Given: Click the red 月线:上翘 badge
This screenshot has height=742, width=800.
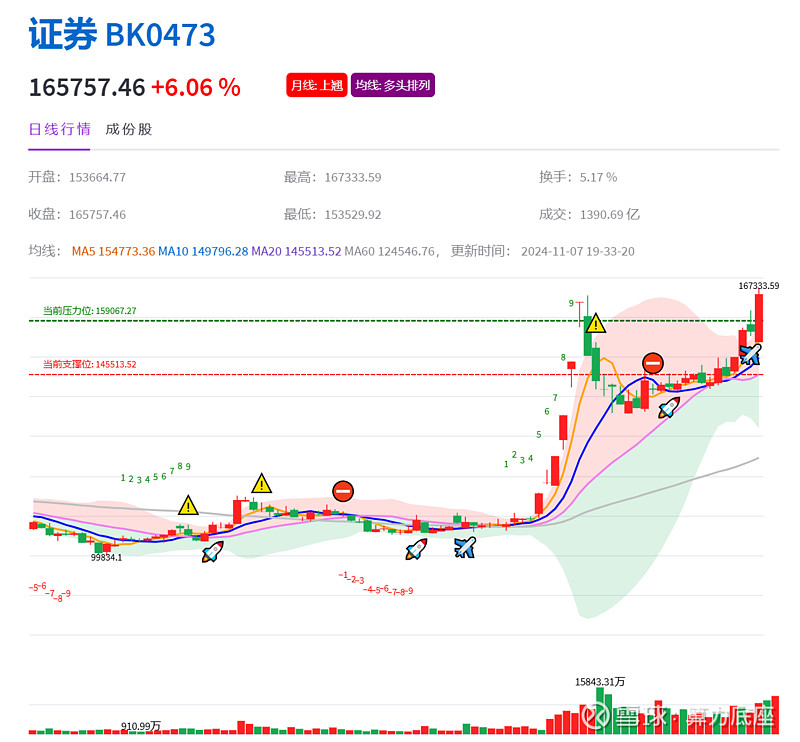Looking at the screenshot, I should (x=316, y=86).
